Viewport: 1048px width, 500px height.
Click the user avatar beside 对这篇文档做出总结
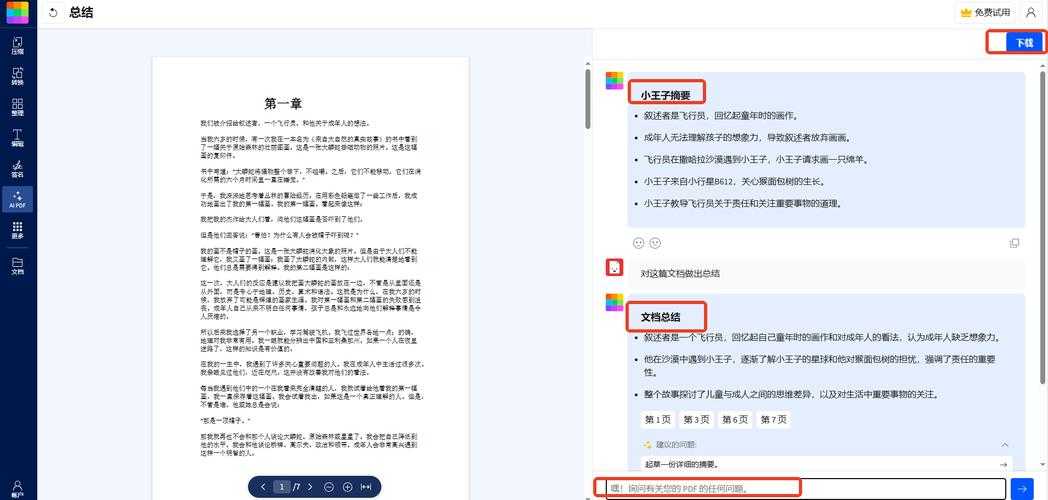[614, 268]
